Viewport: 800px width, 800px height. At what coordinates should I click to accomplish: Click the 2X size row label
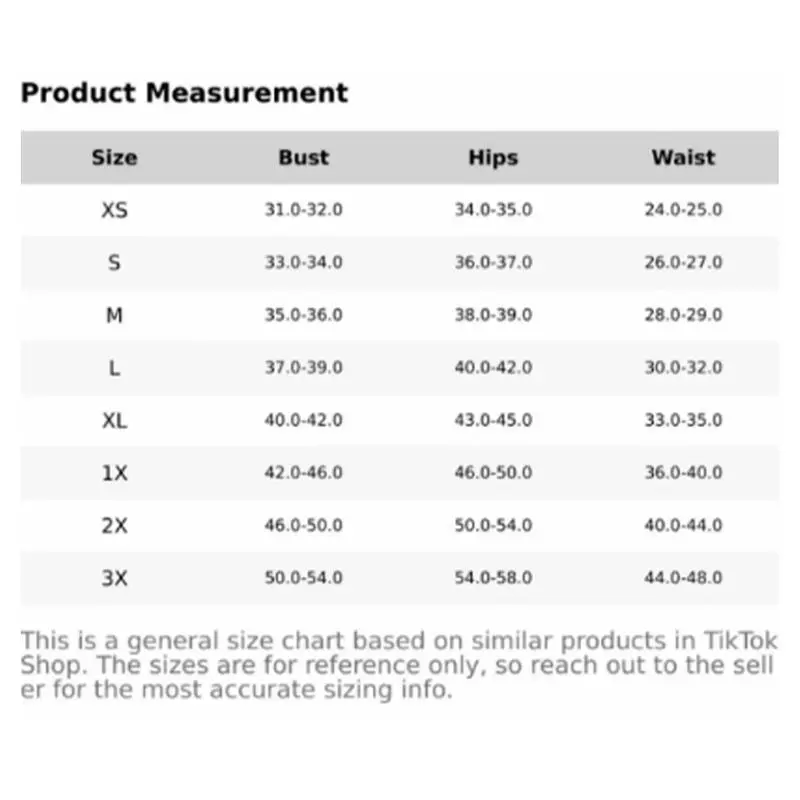(x=114, y=525)
